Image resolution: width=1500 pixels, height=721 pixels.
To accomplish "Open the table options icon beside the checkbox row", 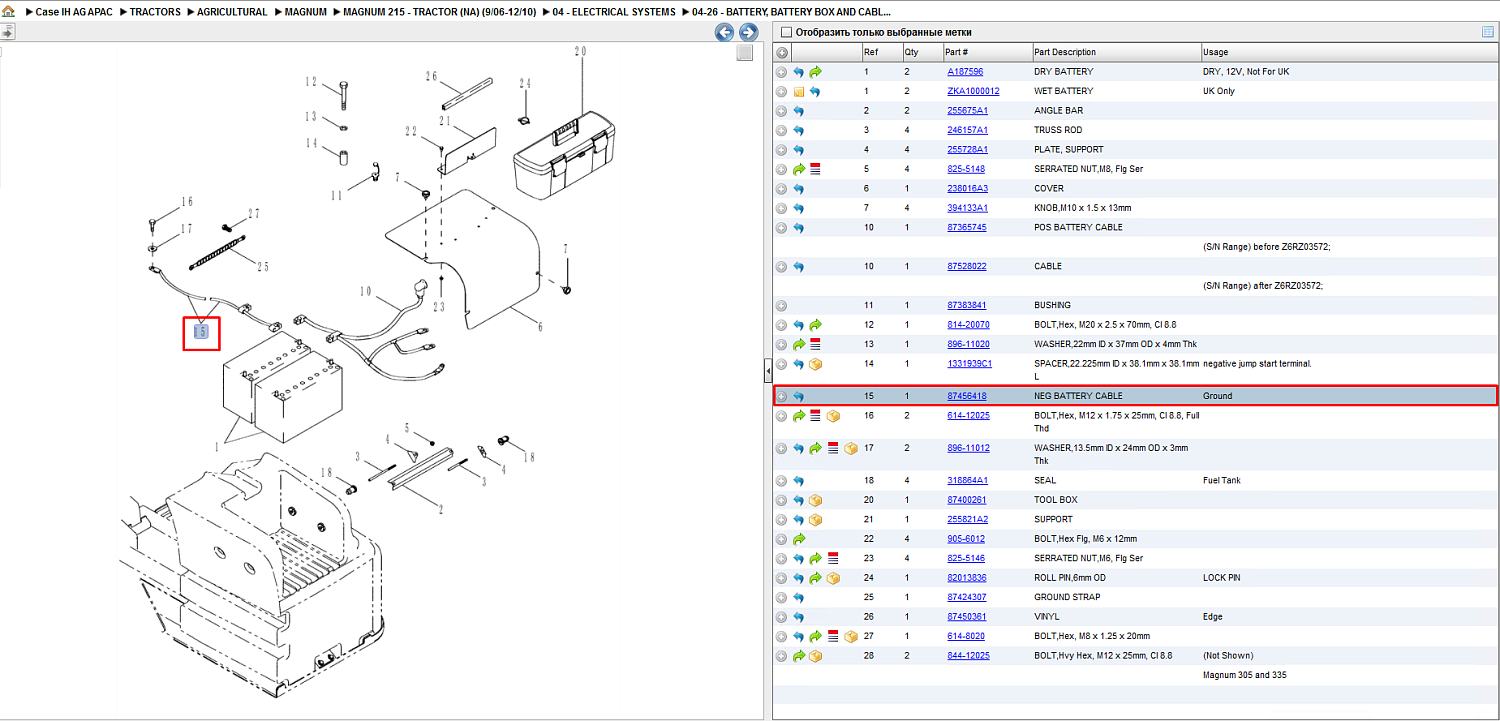I will (1488, 32).
